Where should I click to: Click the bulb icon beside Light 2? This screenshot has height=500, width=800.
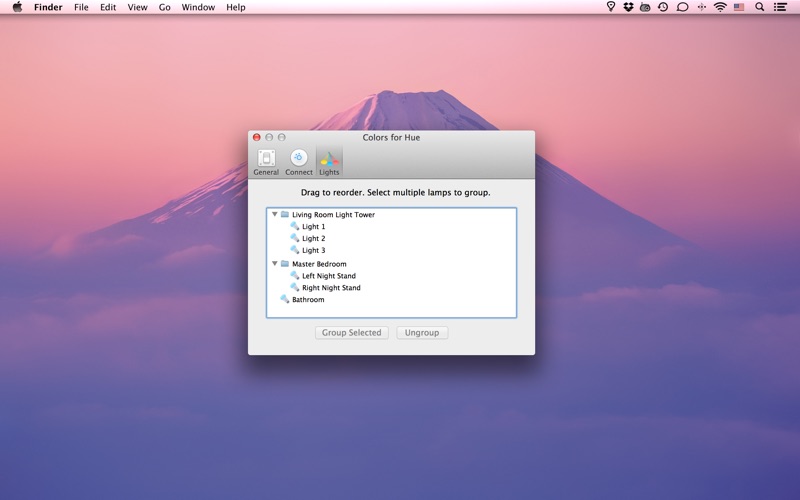point(294,238)
